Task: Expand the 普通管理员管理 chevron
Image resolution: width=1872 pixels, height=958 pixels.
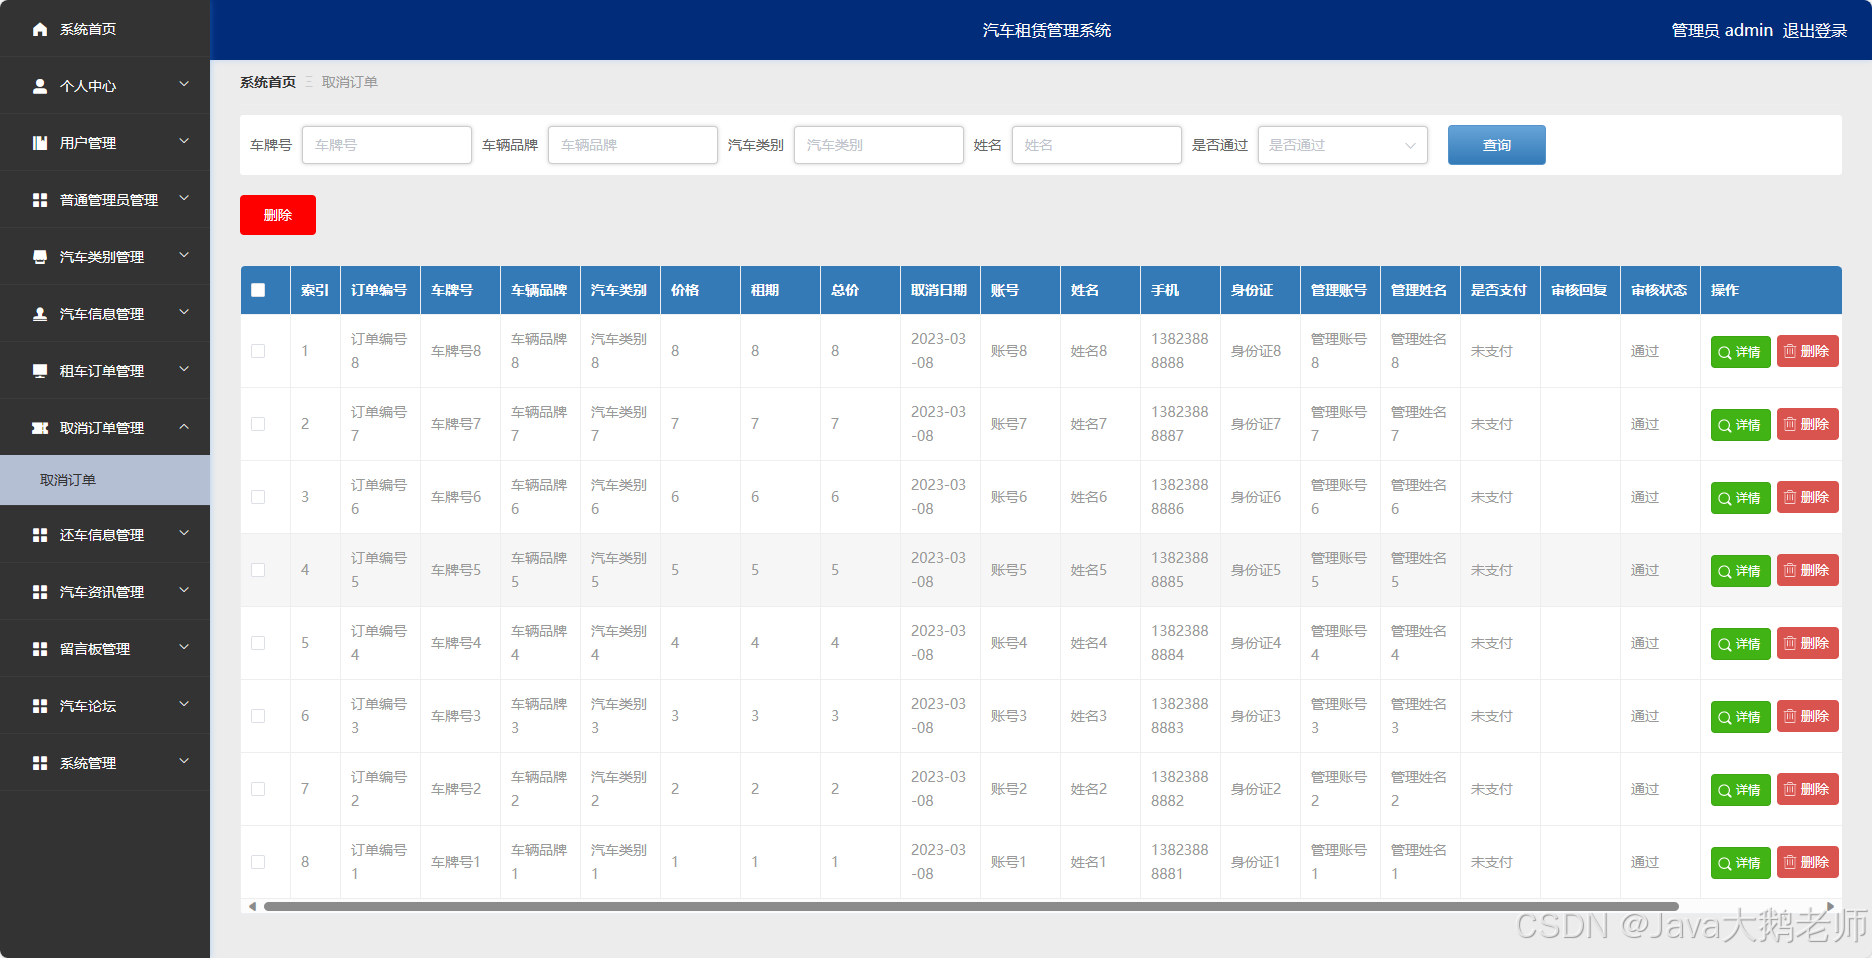Action: click(x=184, y=199)
